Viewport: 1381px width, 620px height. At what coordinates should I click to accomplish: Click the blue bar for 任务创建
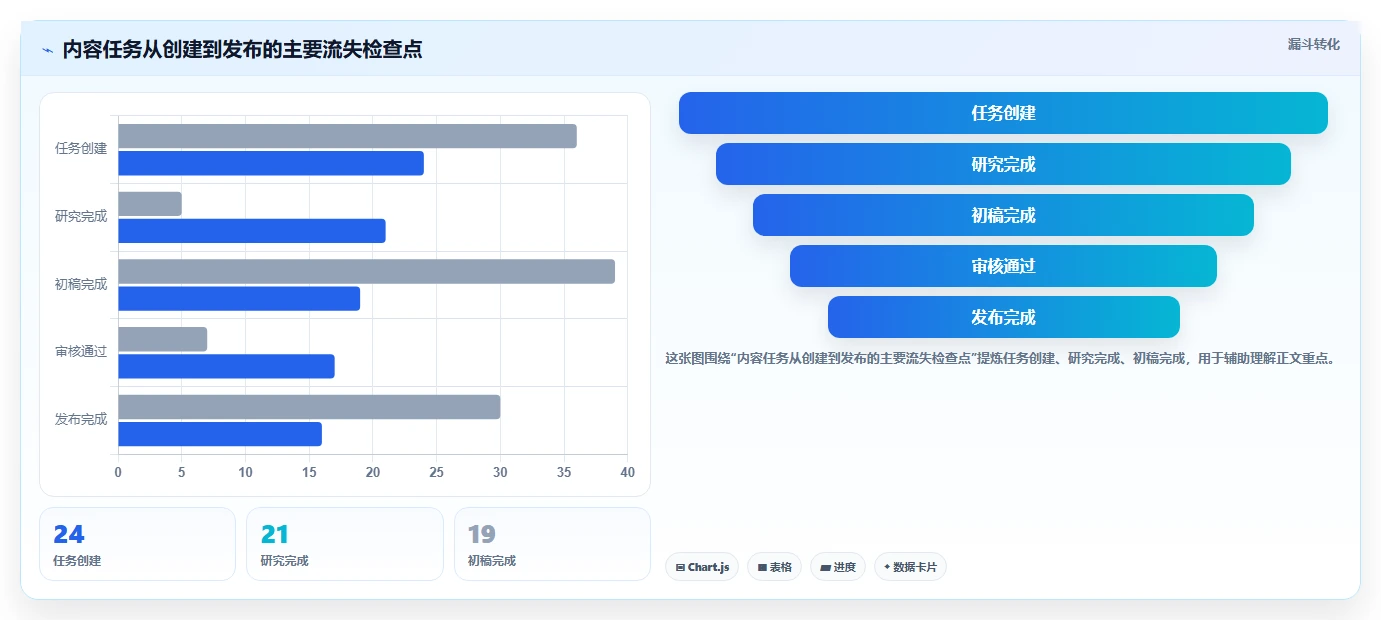click(x=271, y=163)
